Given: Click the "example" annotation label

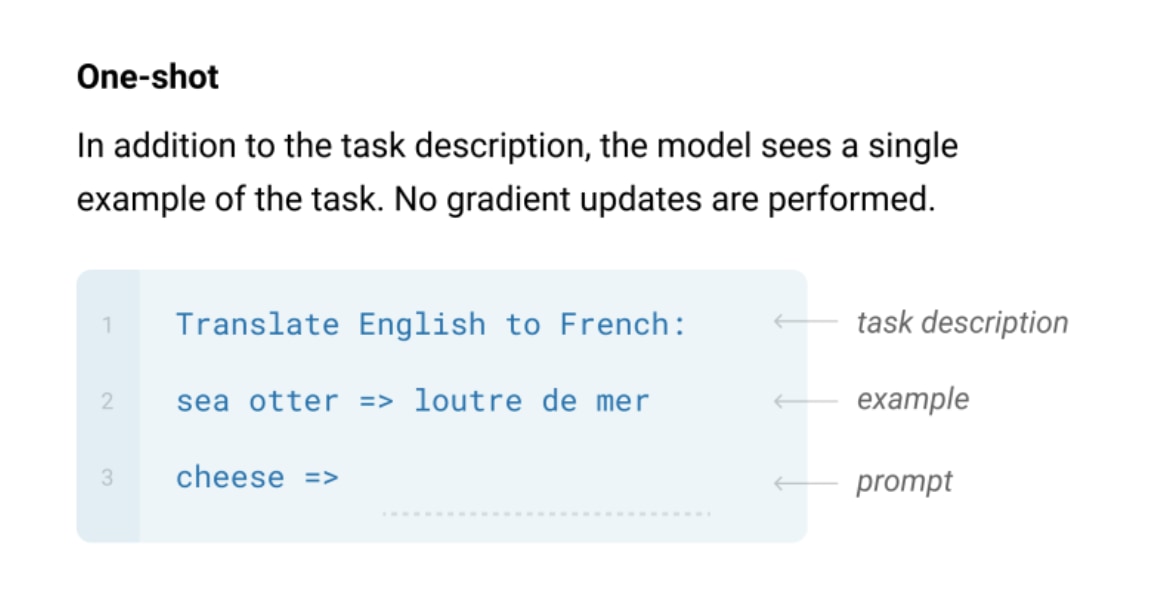Looking at the screenshot, I should pyautogui.click(x=912, y=400).
